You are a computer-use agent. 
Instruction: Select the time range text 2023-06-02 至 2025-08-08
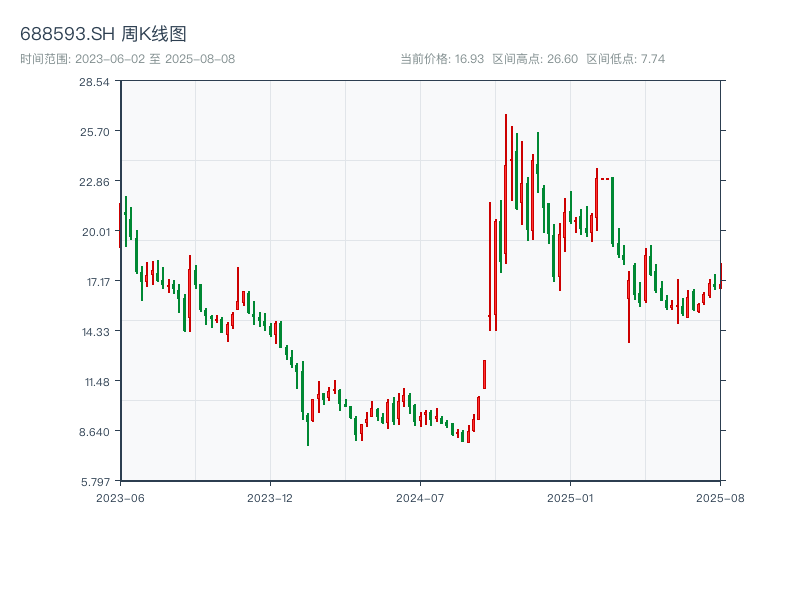[x=155, y=59]
